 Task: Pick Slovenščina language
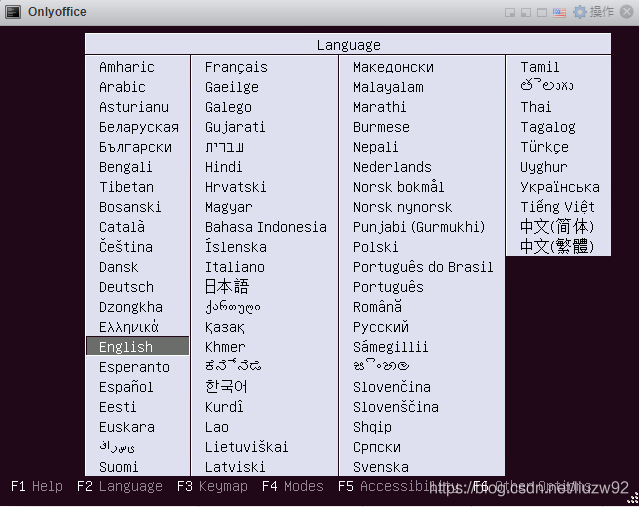coord(396,407)
